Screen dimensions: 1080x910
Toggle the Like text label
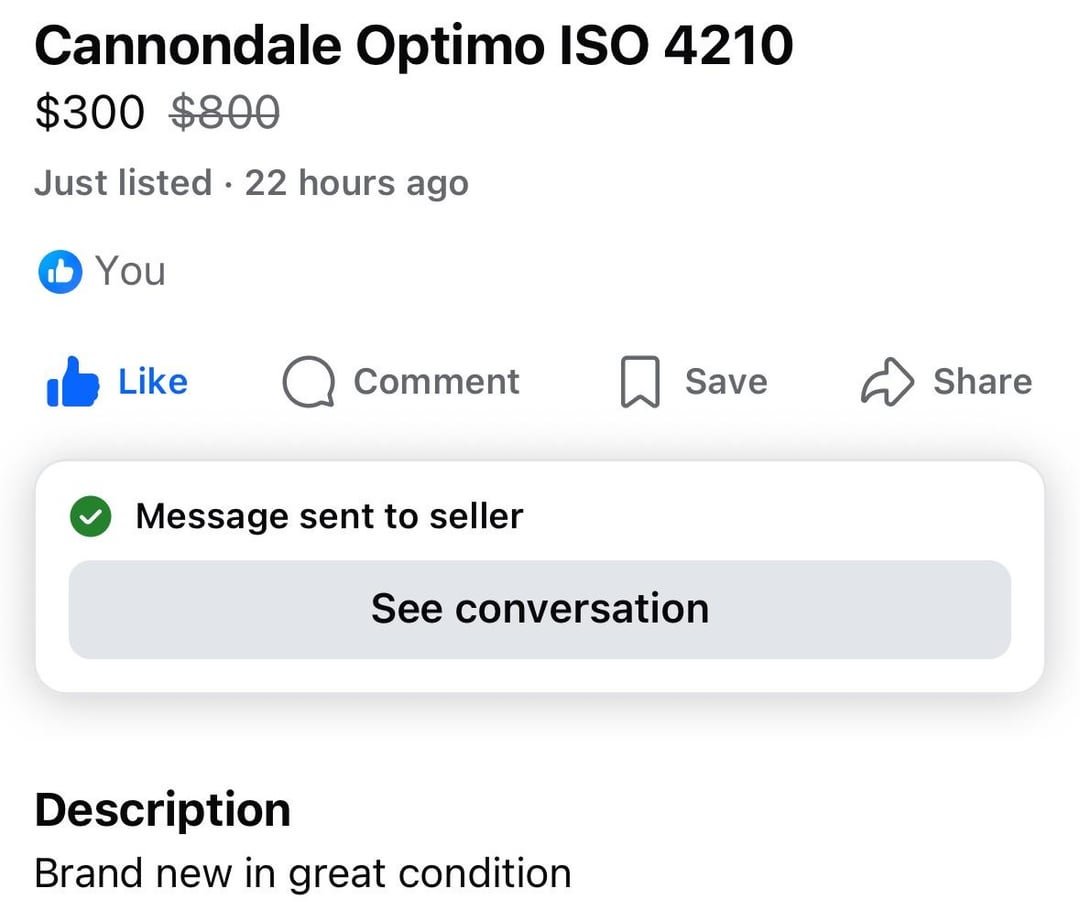click(153, 382)
